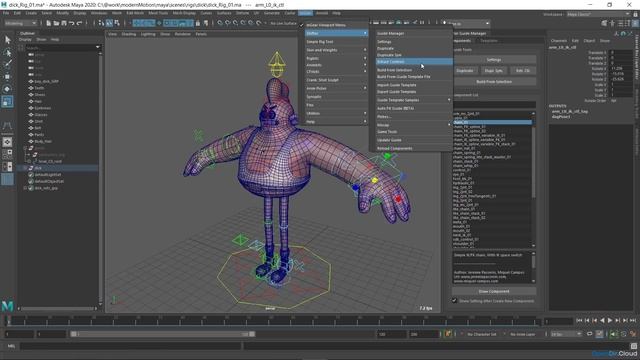Save the scene using the toolbar icon
Screen dimensions: 640x360
tap(64, 23)
